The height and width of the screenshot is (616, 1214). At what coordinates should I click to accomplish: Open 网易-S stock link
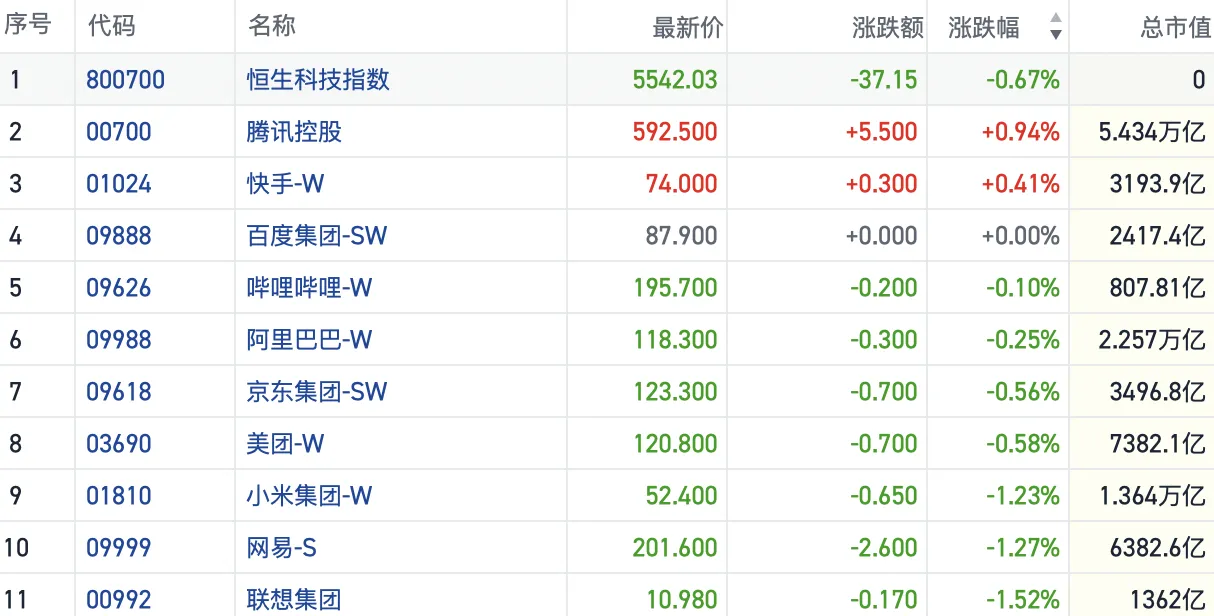tap(282, 548)
